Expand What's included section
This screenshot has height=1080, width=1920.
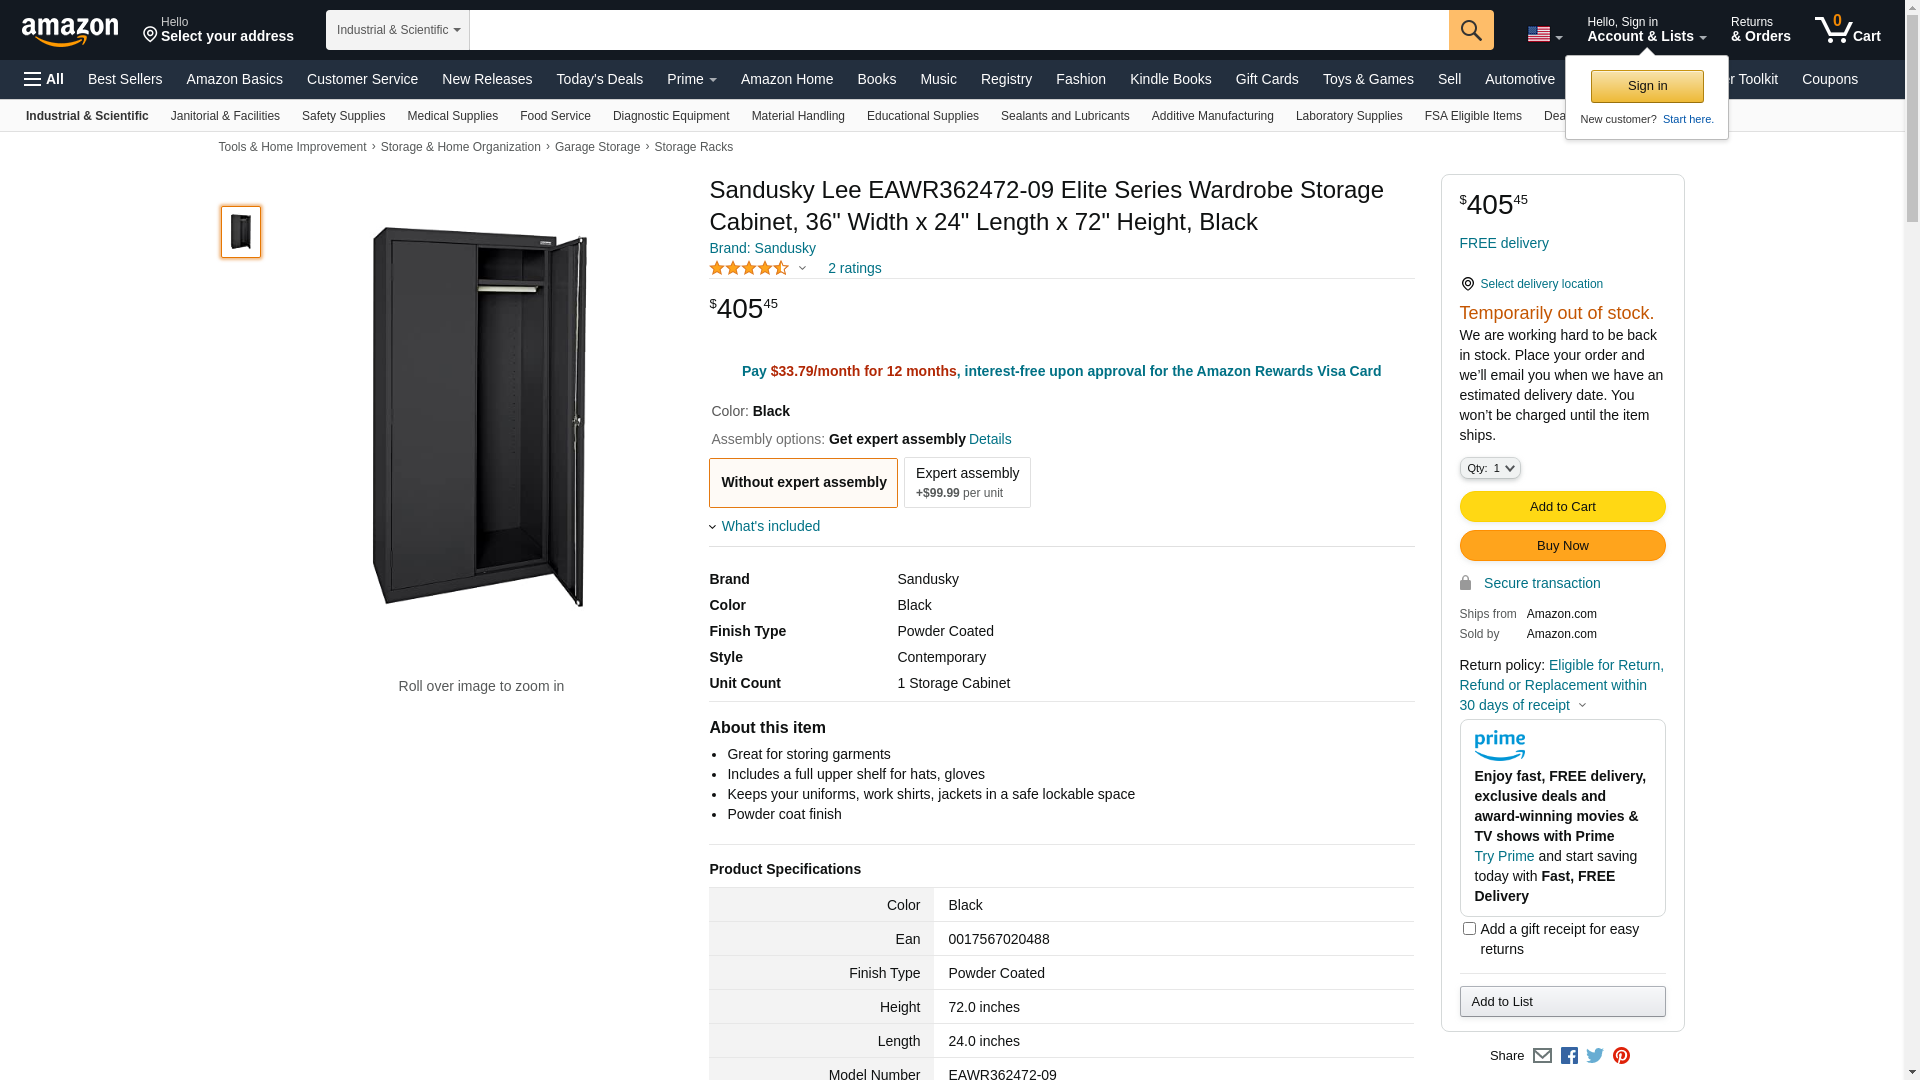coord(770,526)
